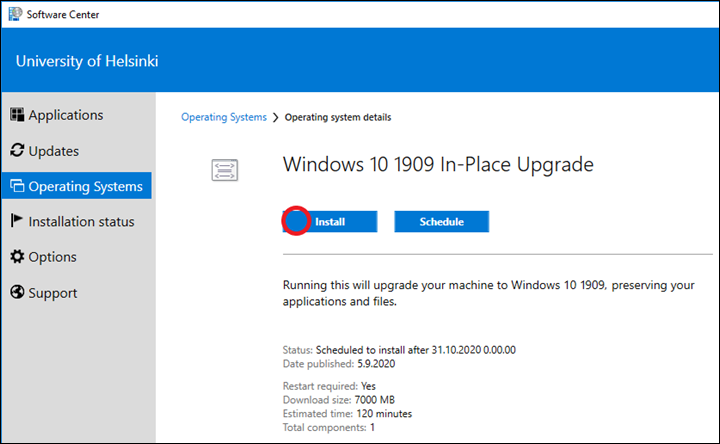Click the date published value '5.9.2020'
This screenshot has height=444, width=720.
[376, 364]
